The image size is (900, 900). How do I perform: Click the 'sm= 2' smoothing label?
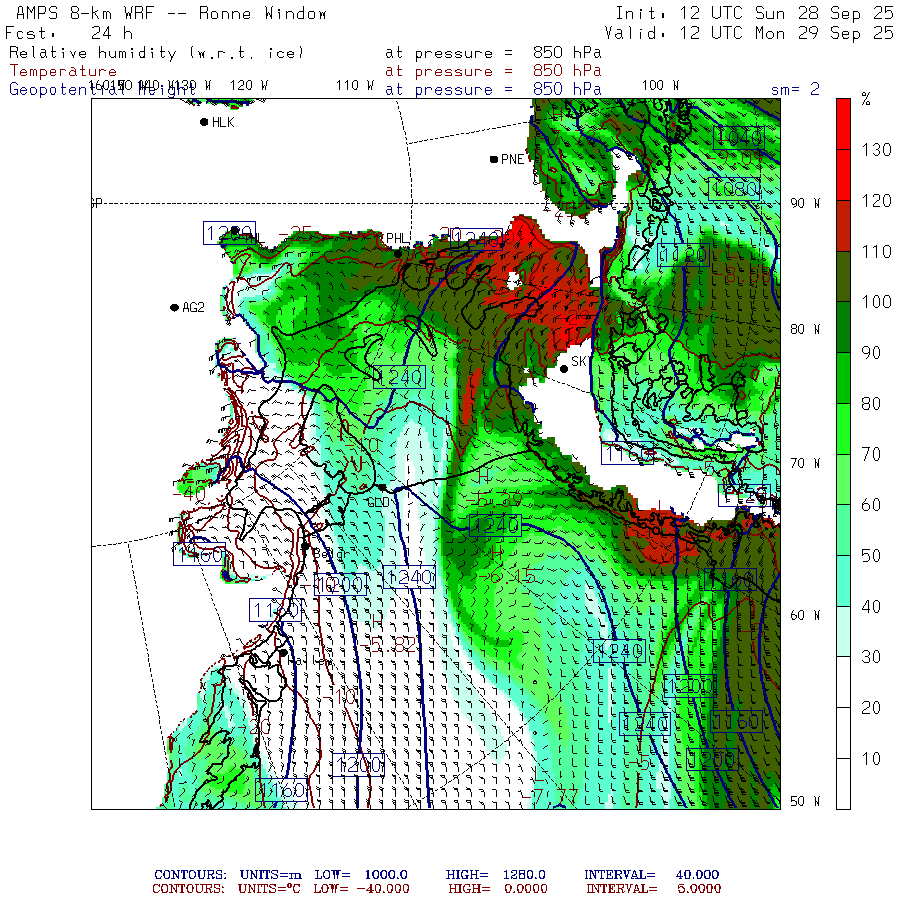pyautogui.click(x=795, y=90)
